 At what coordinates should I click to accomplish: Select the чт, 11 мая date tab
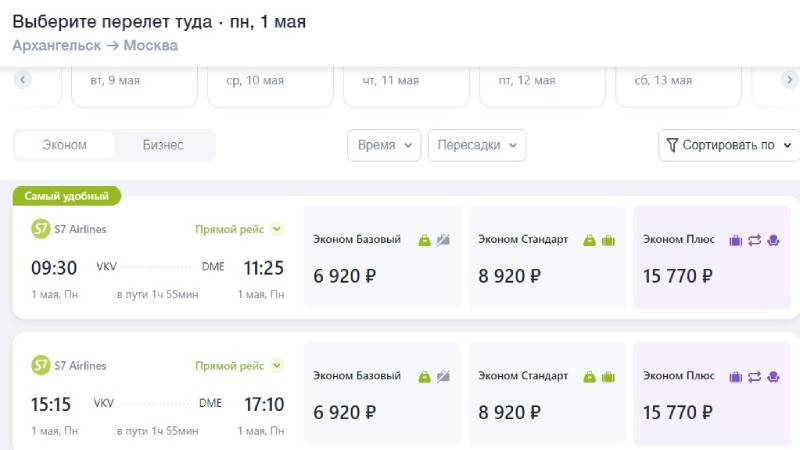coord(406,81)
